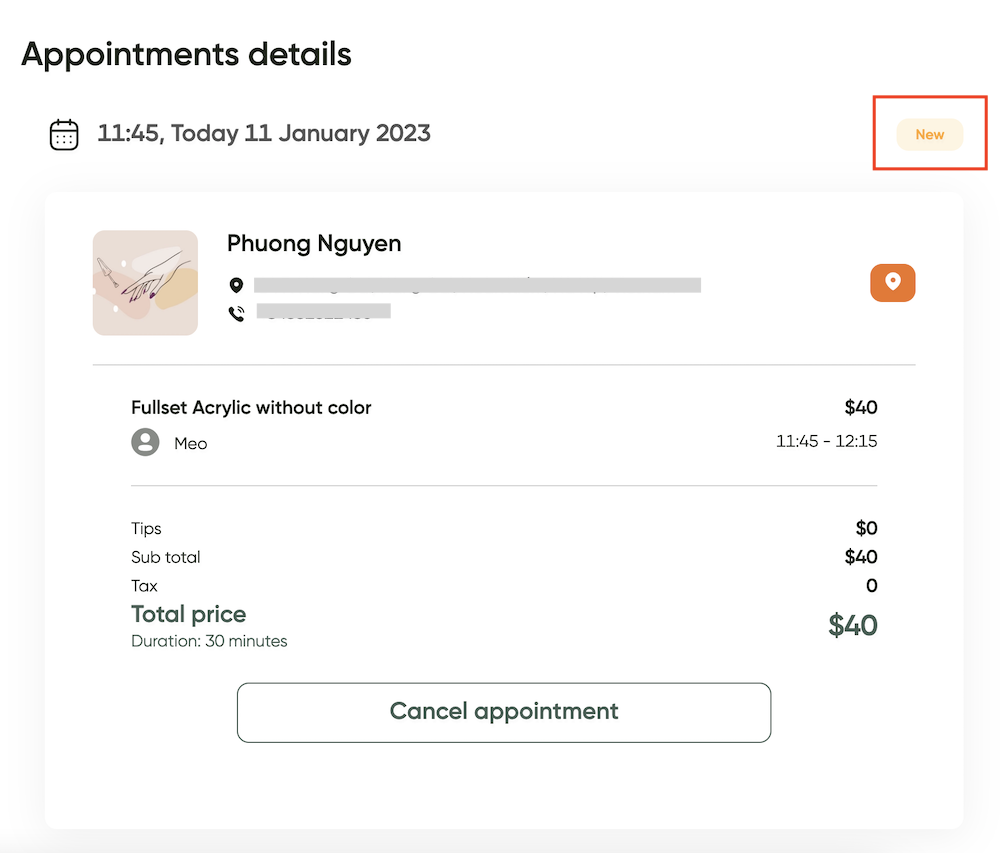
Task: Click the green $40 total amount
Action: pyautogui.click(x=853, y=625)
